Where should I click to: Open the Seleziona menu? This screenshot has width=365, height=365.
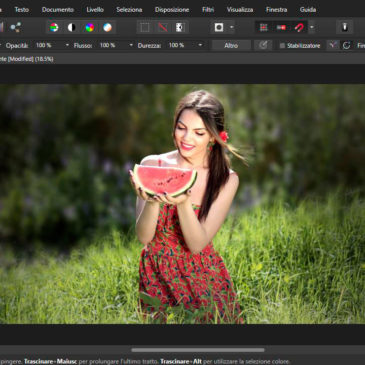click(129, 10)
